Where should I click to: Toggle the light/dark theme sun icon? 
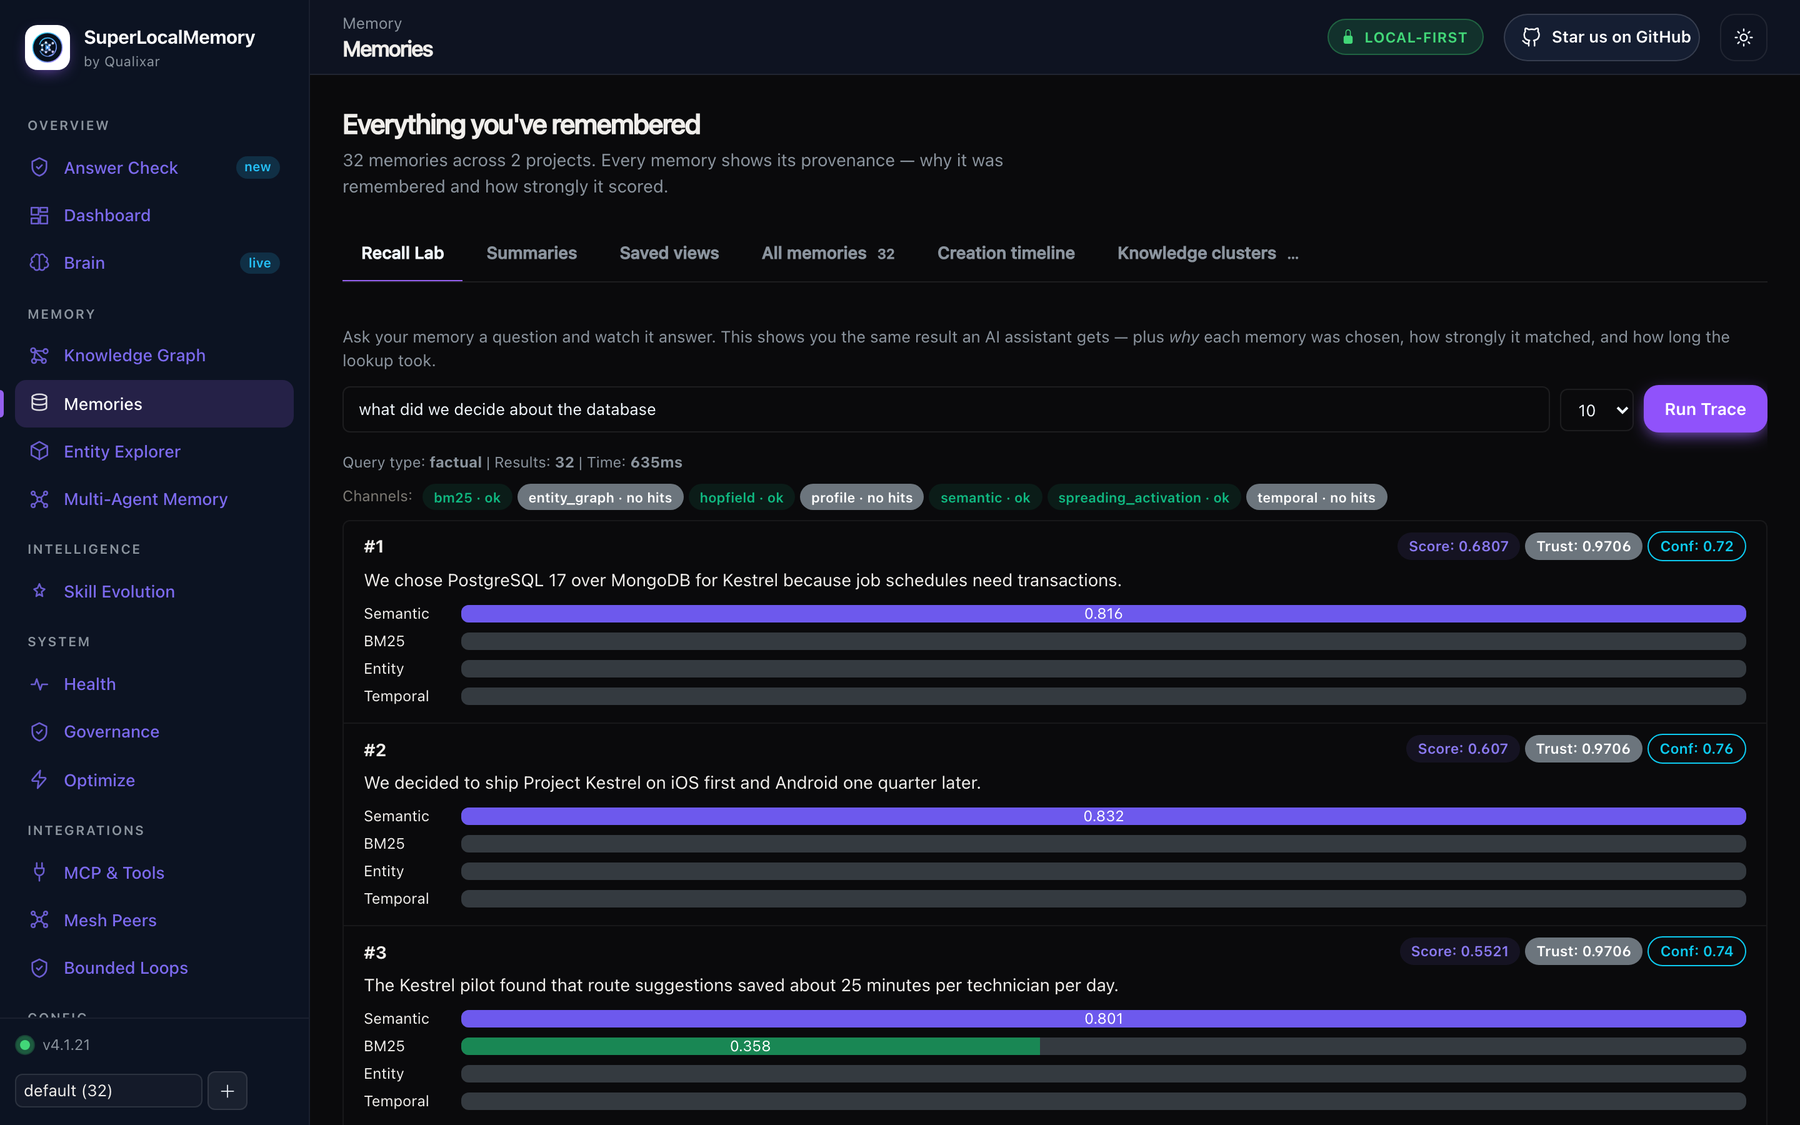pyautogui.click(x=1743, y=37)
